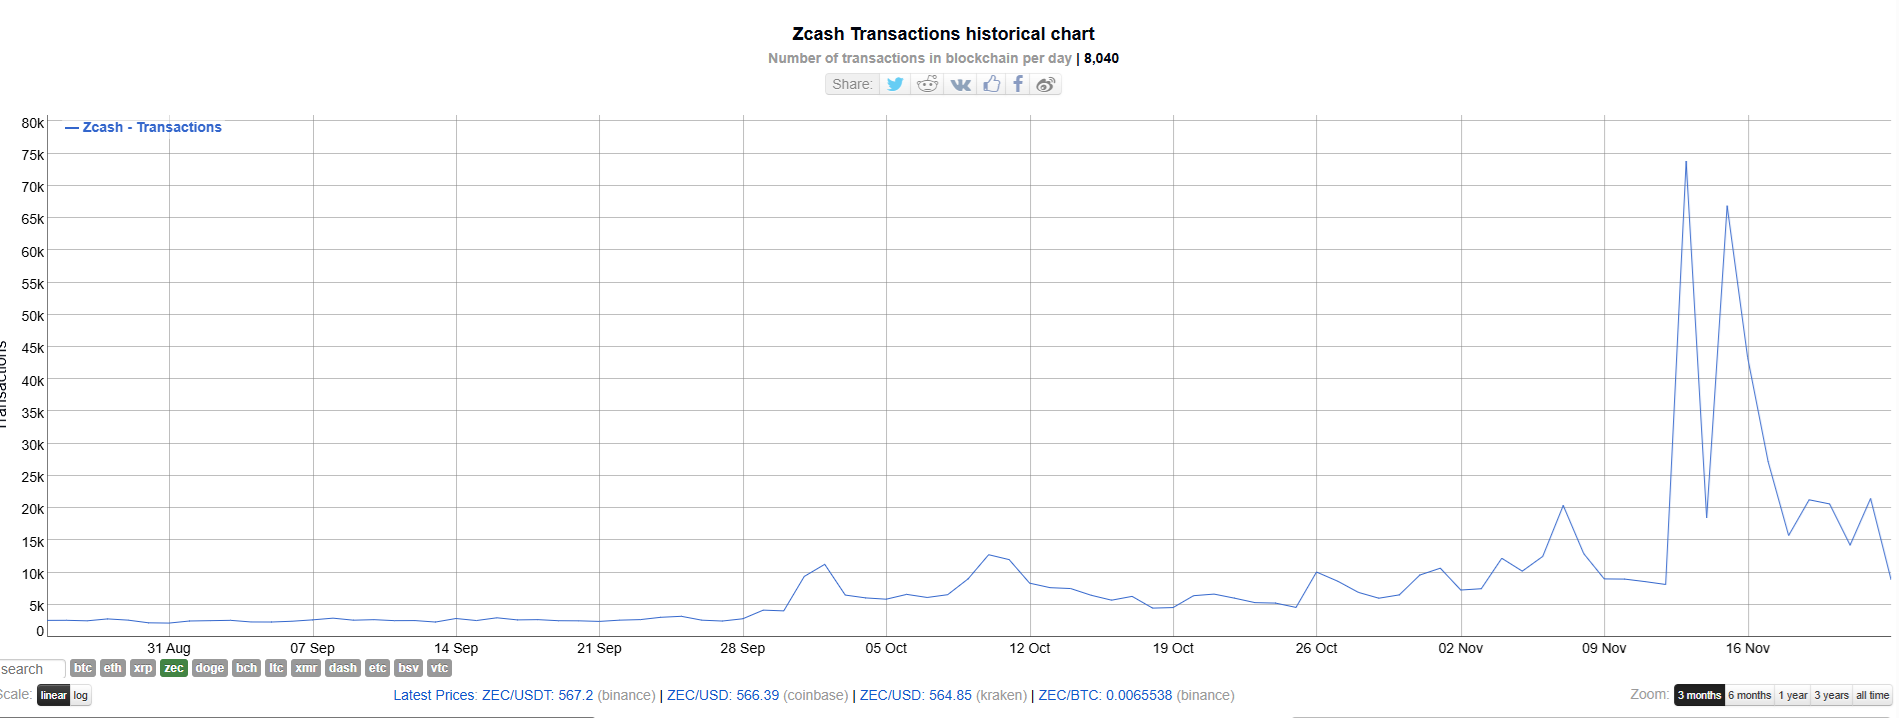Keep chart scale on linear
Viewport: 1899px width, 718px height.
tap(53, 695)
